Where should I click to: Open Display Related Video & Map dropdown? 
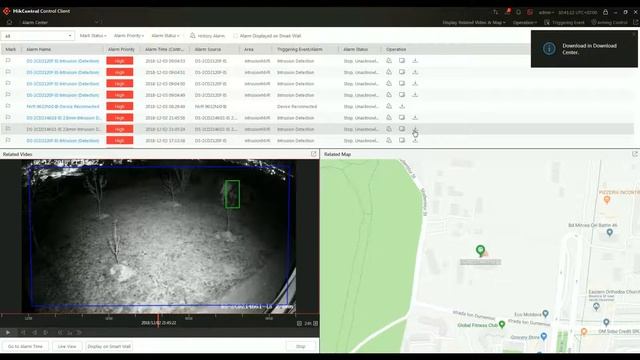pyautogui.click(x=474, y=22)
